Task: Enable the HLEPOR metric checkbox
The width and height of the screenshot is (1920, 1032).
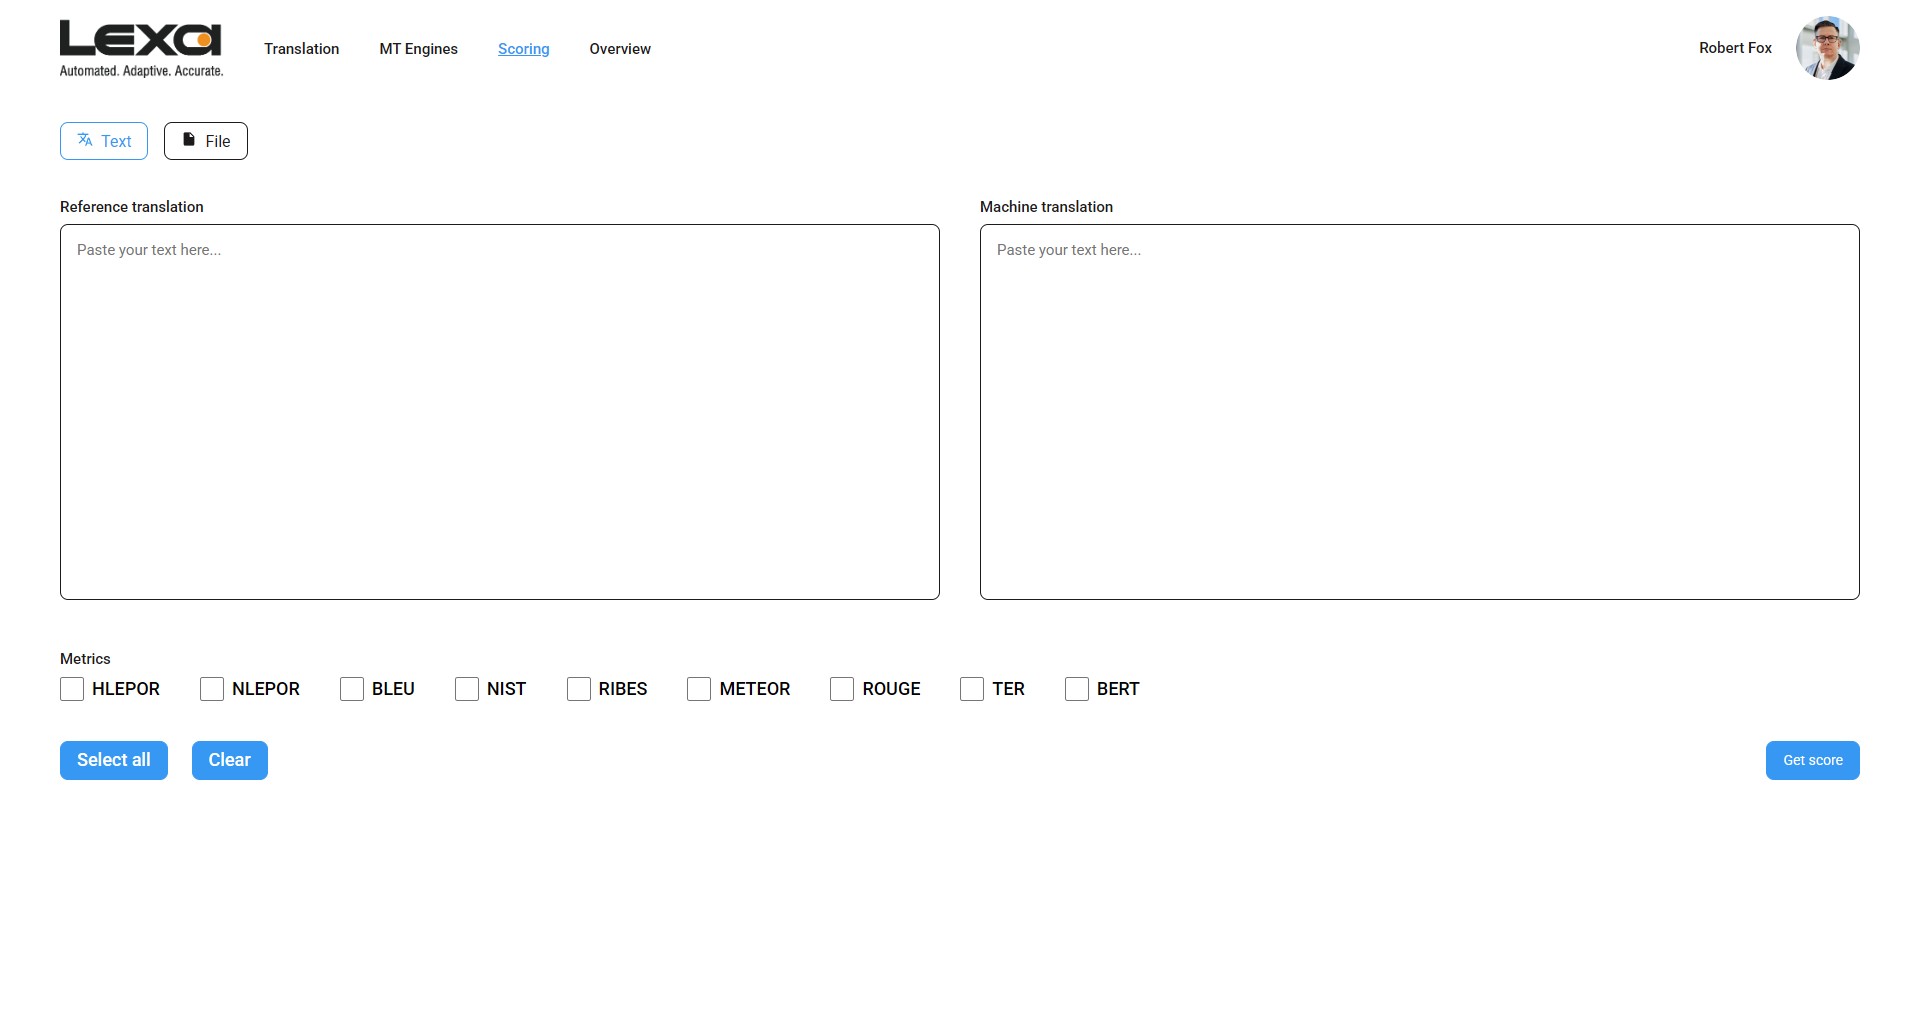Action: pos(72,689)
